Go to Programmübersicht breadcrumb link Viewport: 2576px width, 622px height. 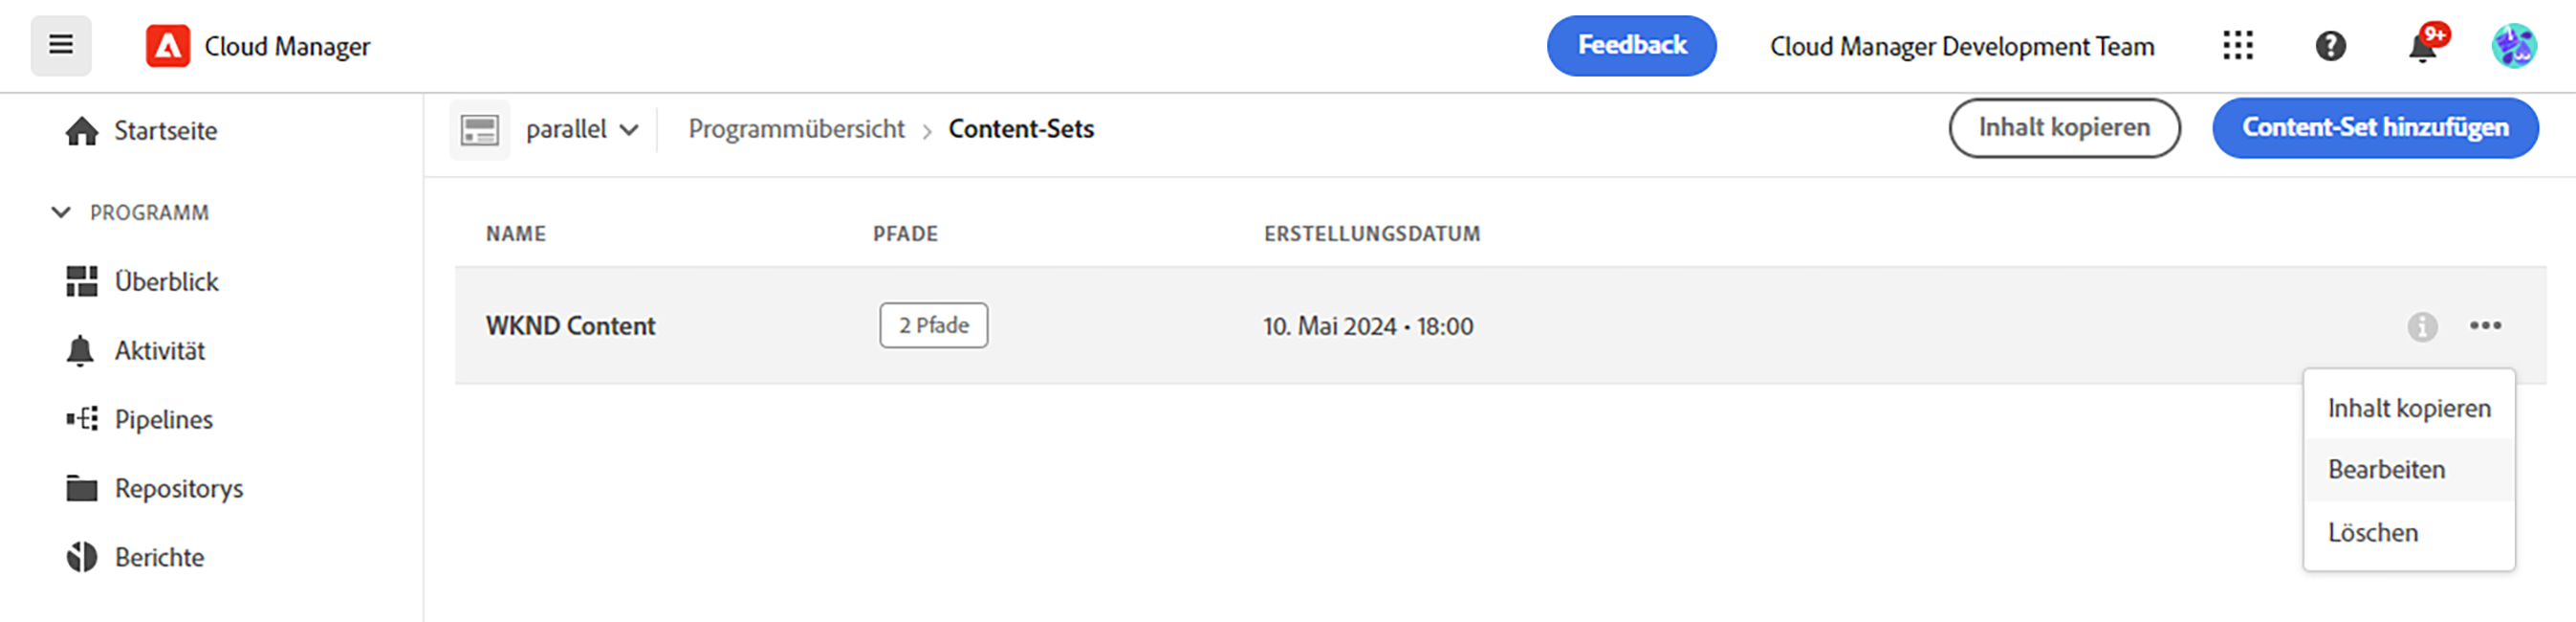[x=796, y=129]
